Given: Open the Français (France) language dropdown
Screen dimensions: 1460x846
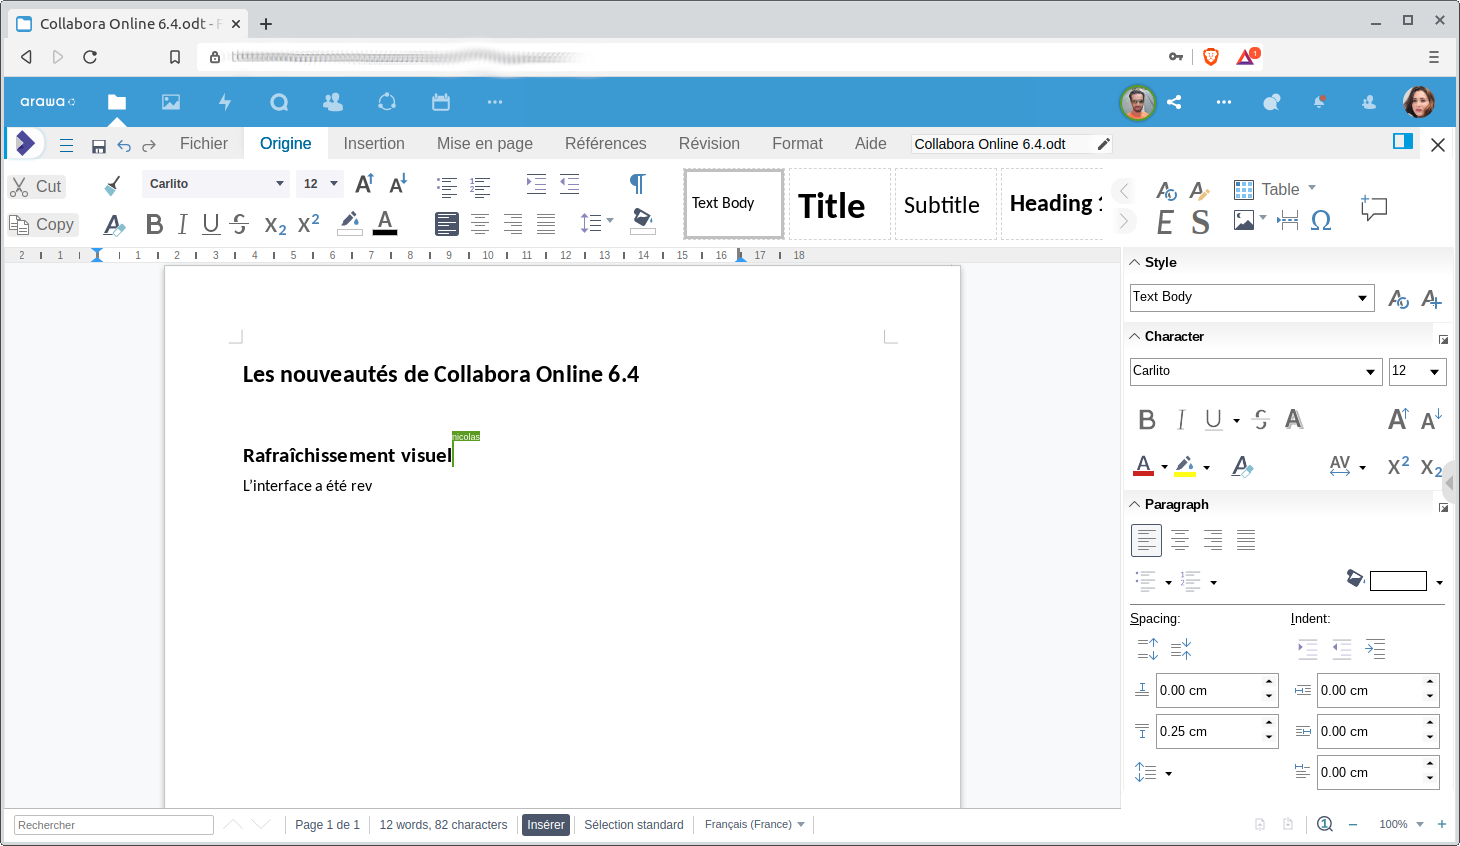Looking at the screenshot, I should 754,825.
